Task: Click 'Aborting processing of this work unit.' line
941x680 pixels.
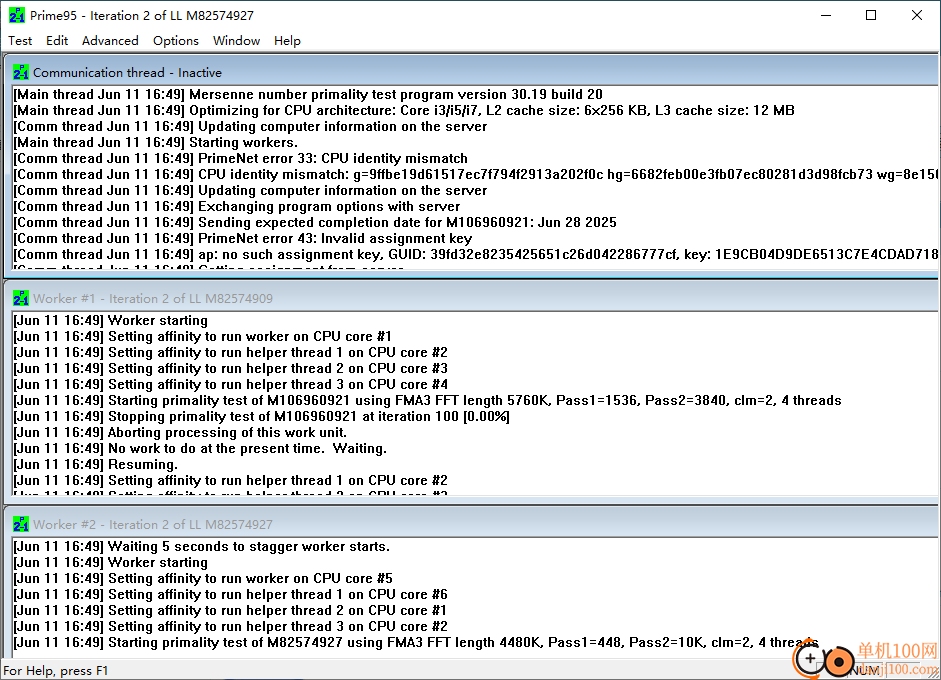Action: point(180,433)
